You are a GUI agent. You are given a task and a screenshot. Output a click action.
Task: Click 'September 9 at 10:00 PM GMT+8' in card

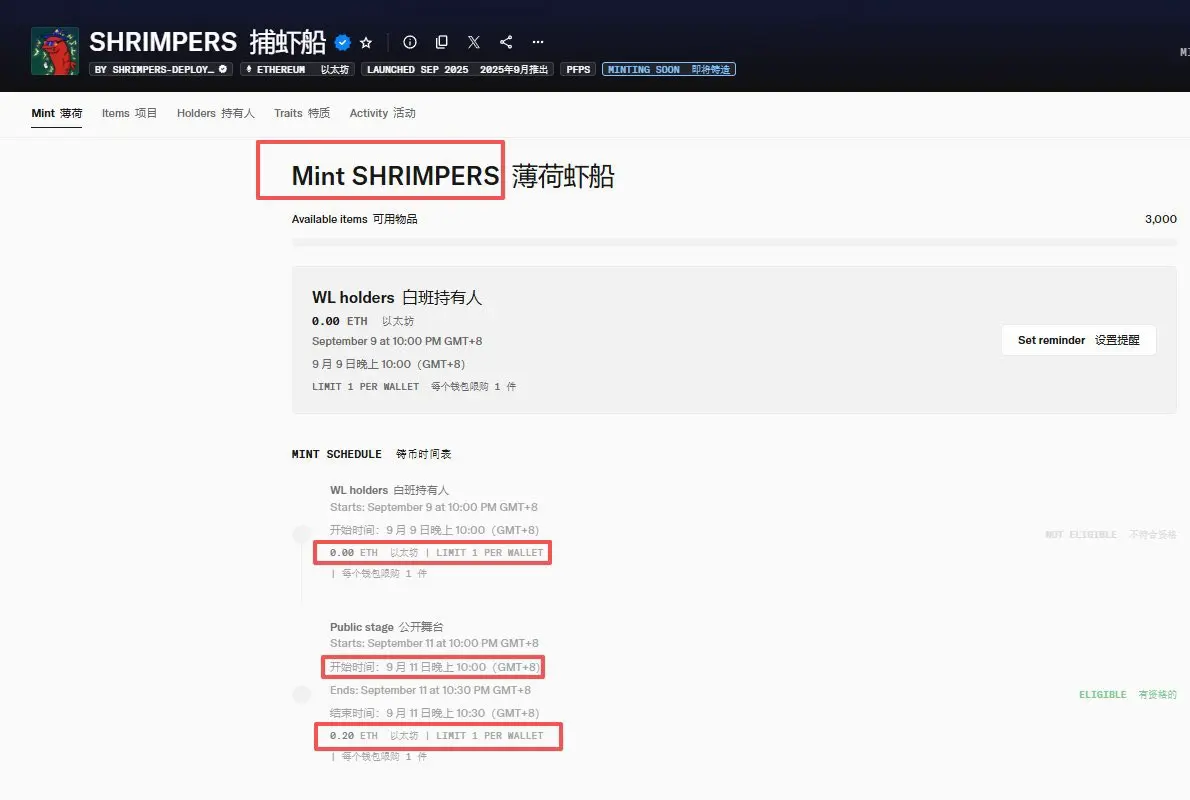tap(397, 342)
